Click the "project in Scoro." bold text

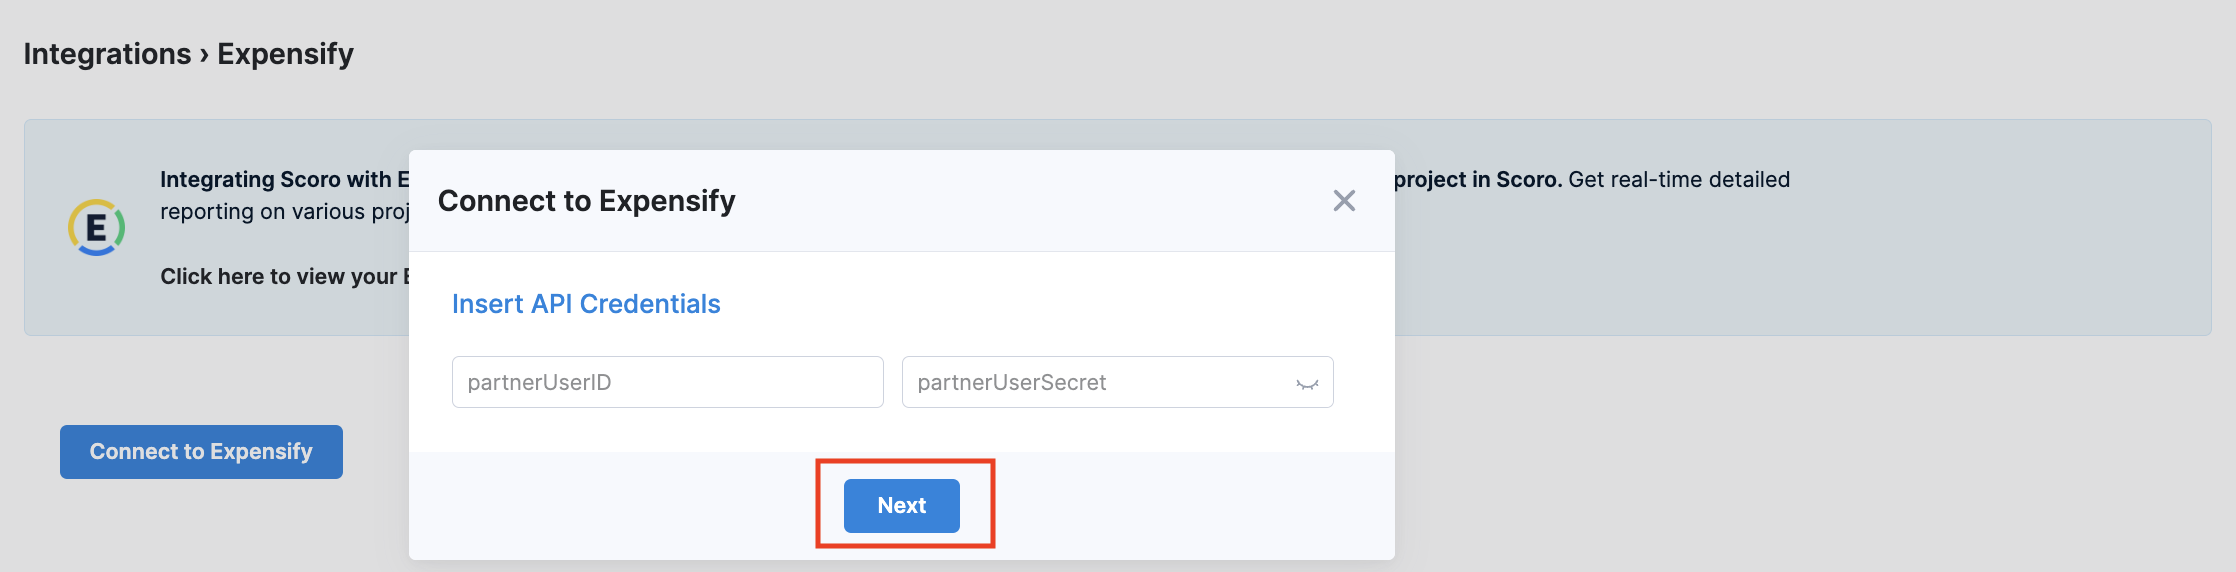point(1478,180)
